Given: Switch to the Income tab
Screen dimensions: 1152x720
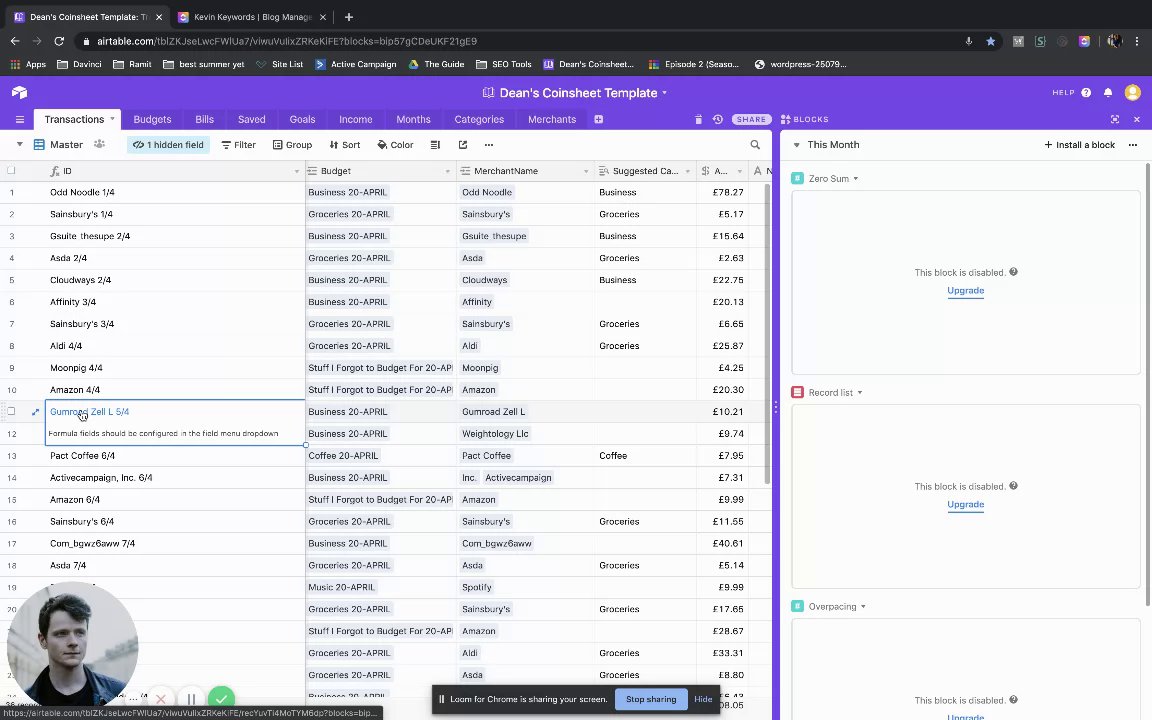Looking at the screenshot, I should (x=356, y=119).
